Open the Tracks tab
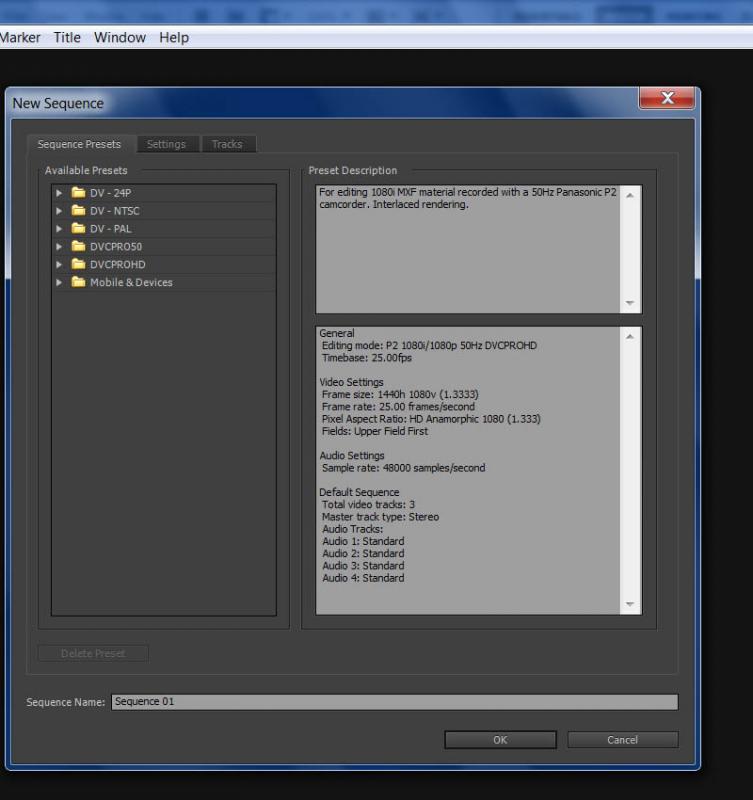The width and height of the screenshot is (753, 800). [x=227, y=144]
